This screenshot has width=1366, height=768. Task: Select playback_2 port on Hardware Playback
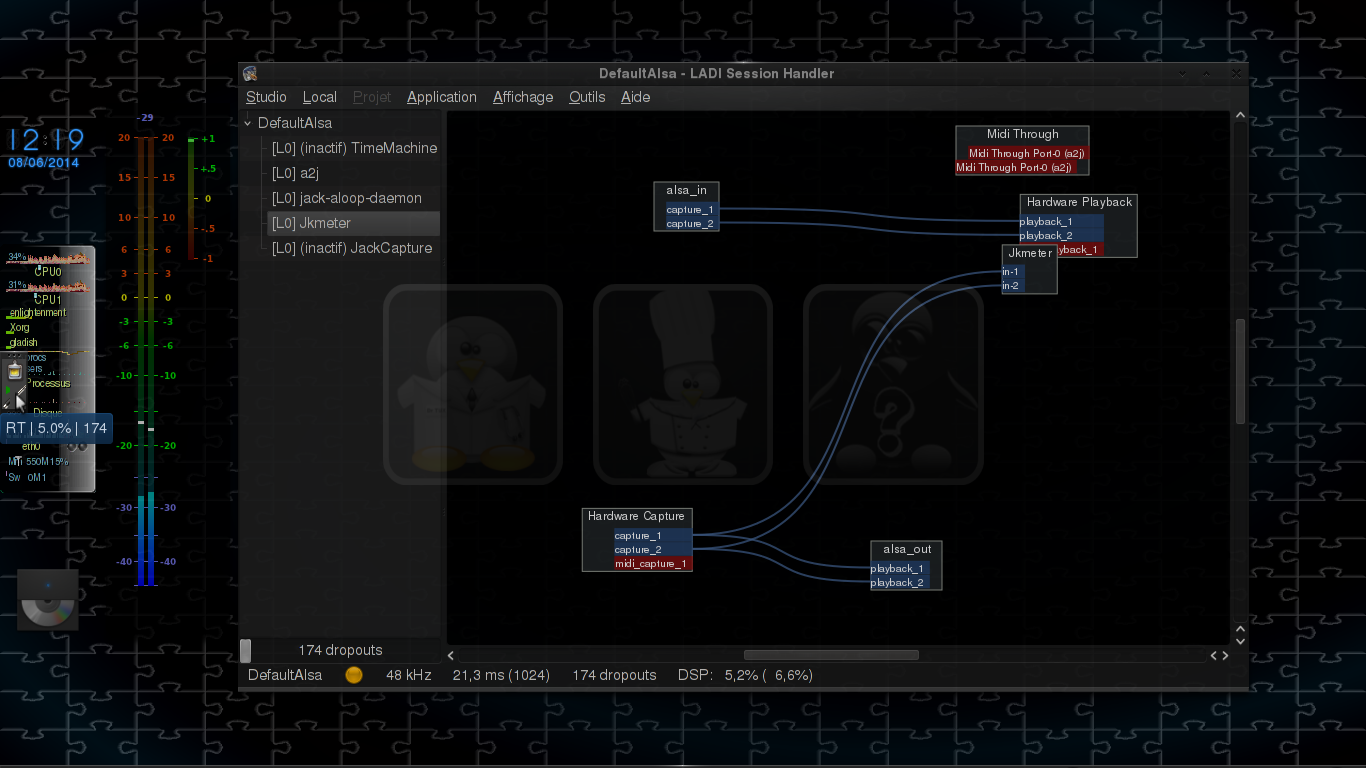pos(1062,236)
